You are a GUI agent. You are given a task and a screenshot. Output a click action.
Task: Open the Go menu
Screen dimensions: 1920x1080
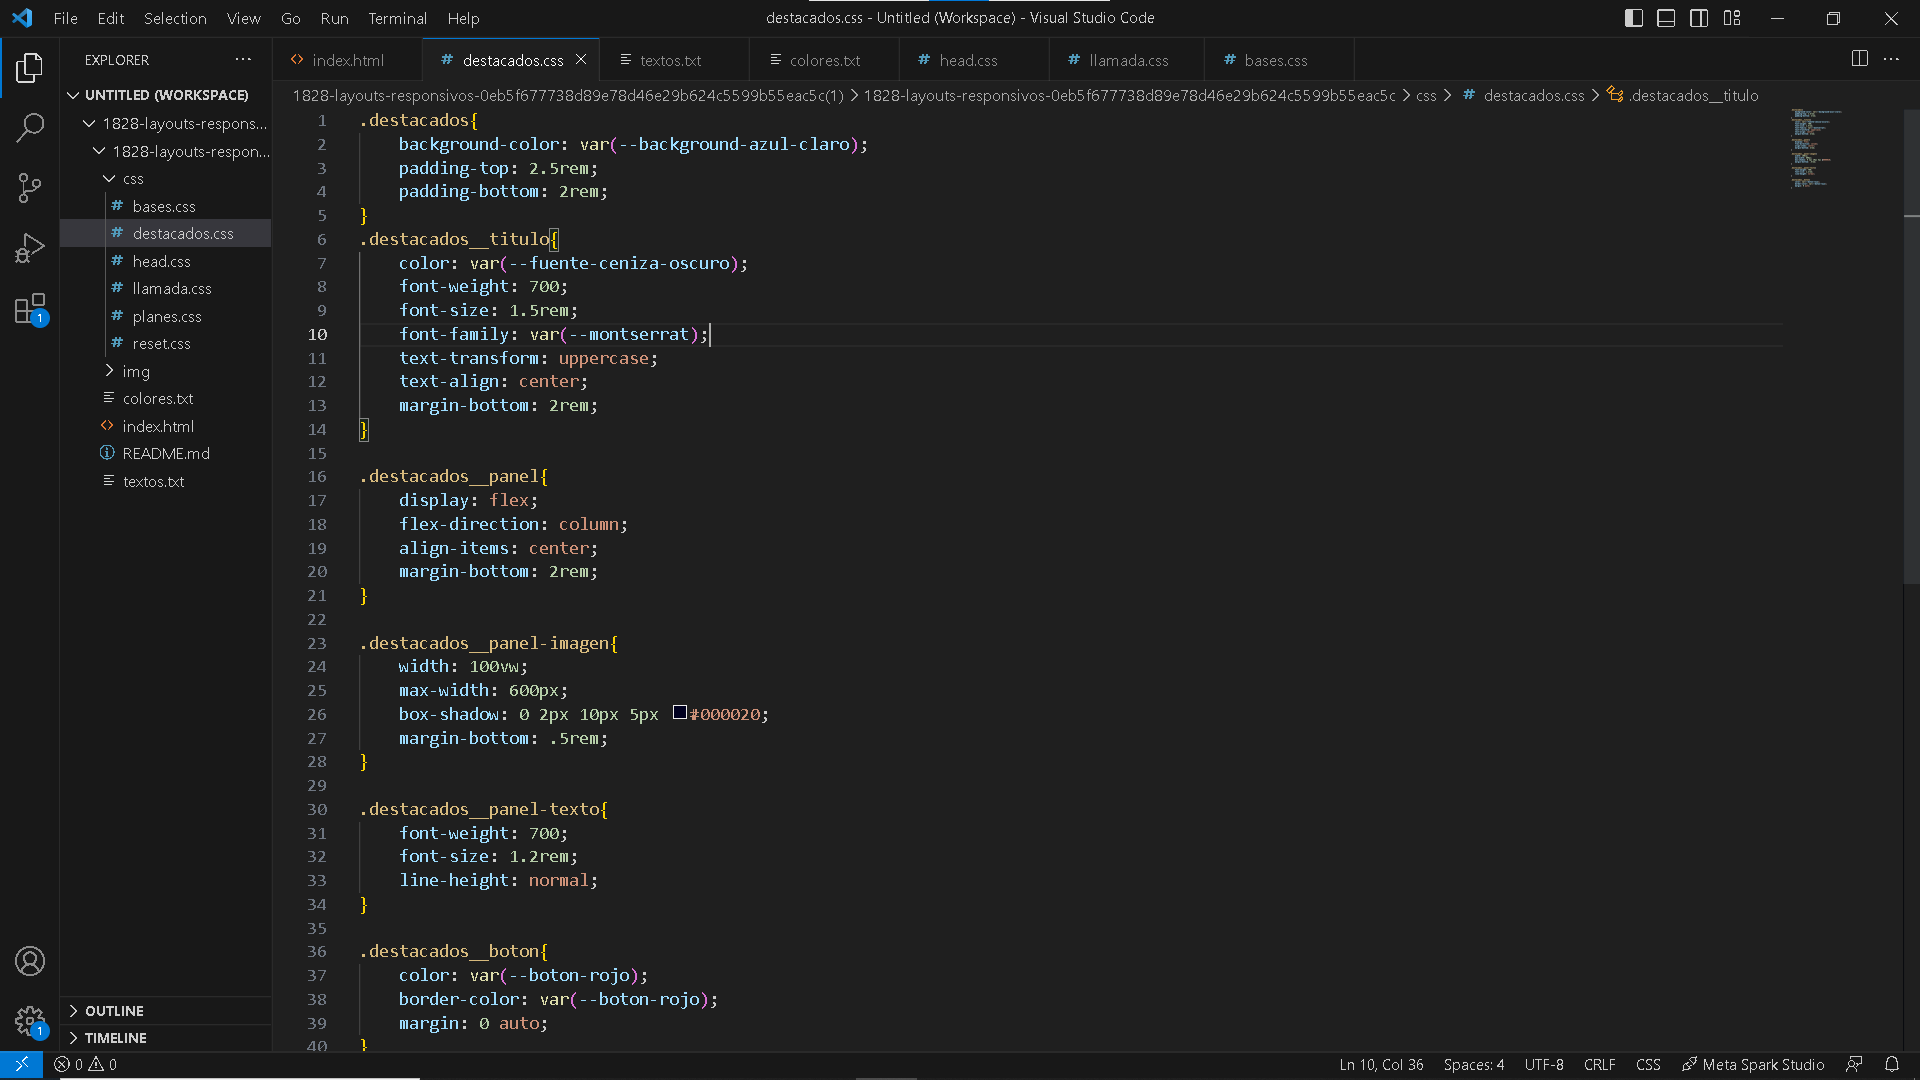coord(291,18)
